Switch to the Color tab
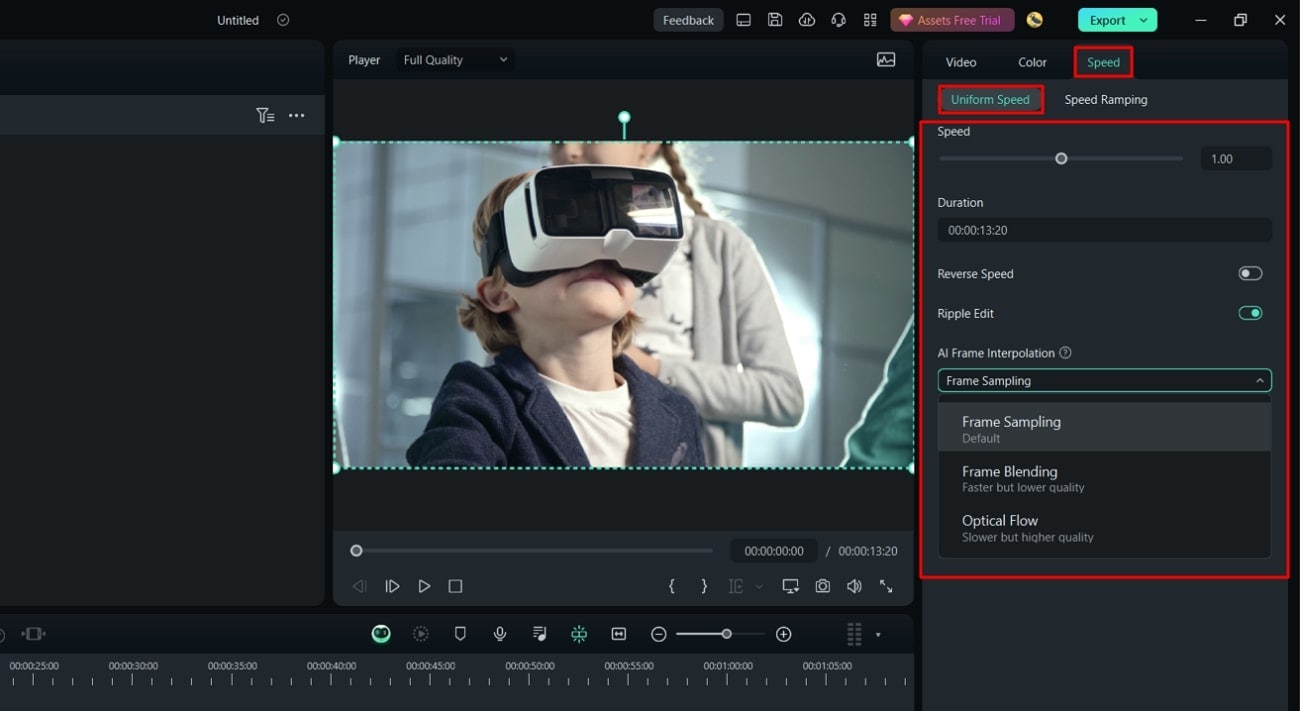The height and width of the screenshot is (711, 1300). click(1032, 62)
